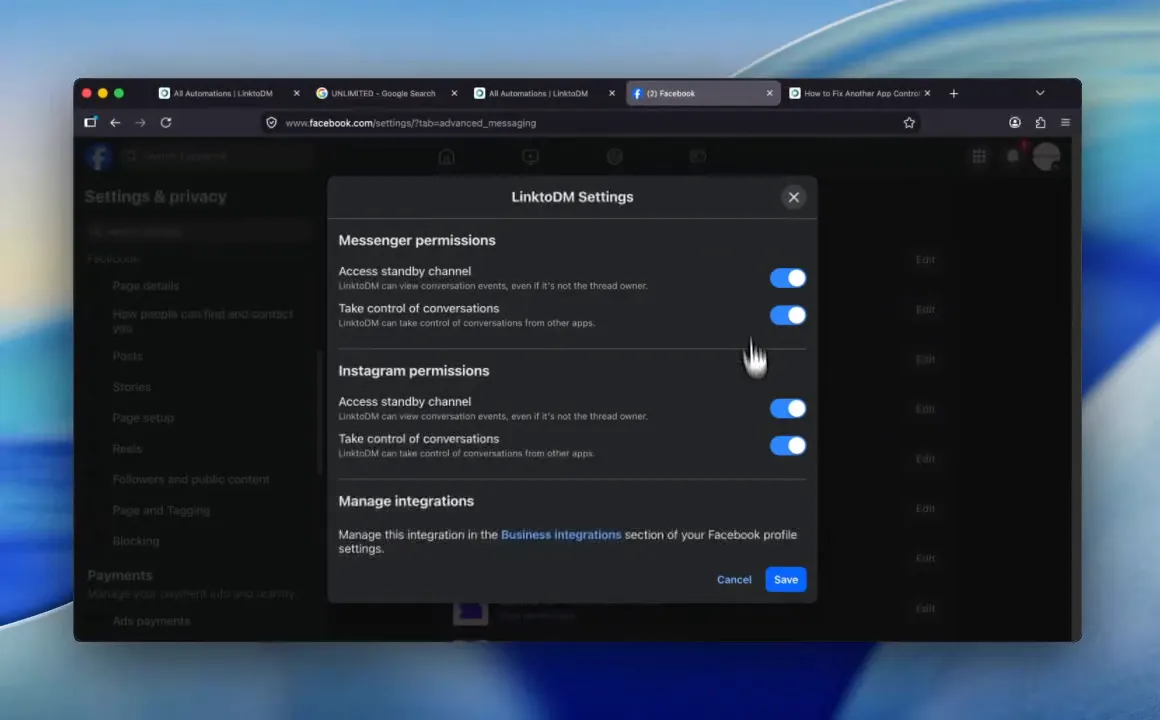Open the extensions puzzle icon
Screen dimensions: 1160x720
[1040, 123]
